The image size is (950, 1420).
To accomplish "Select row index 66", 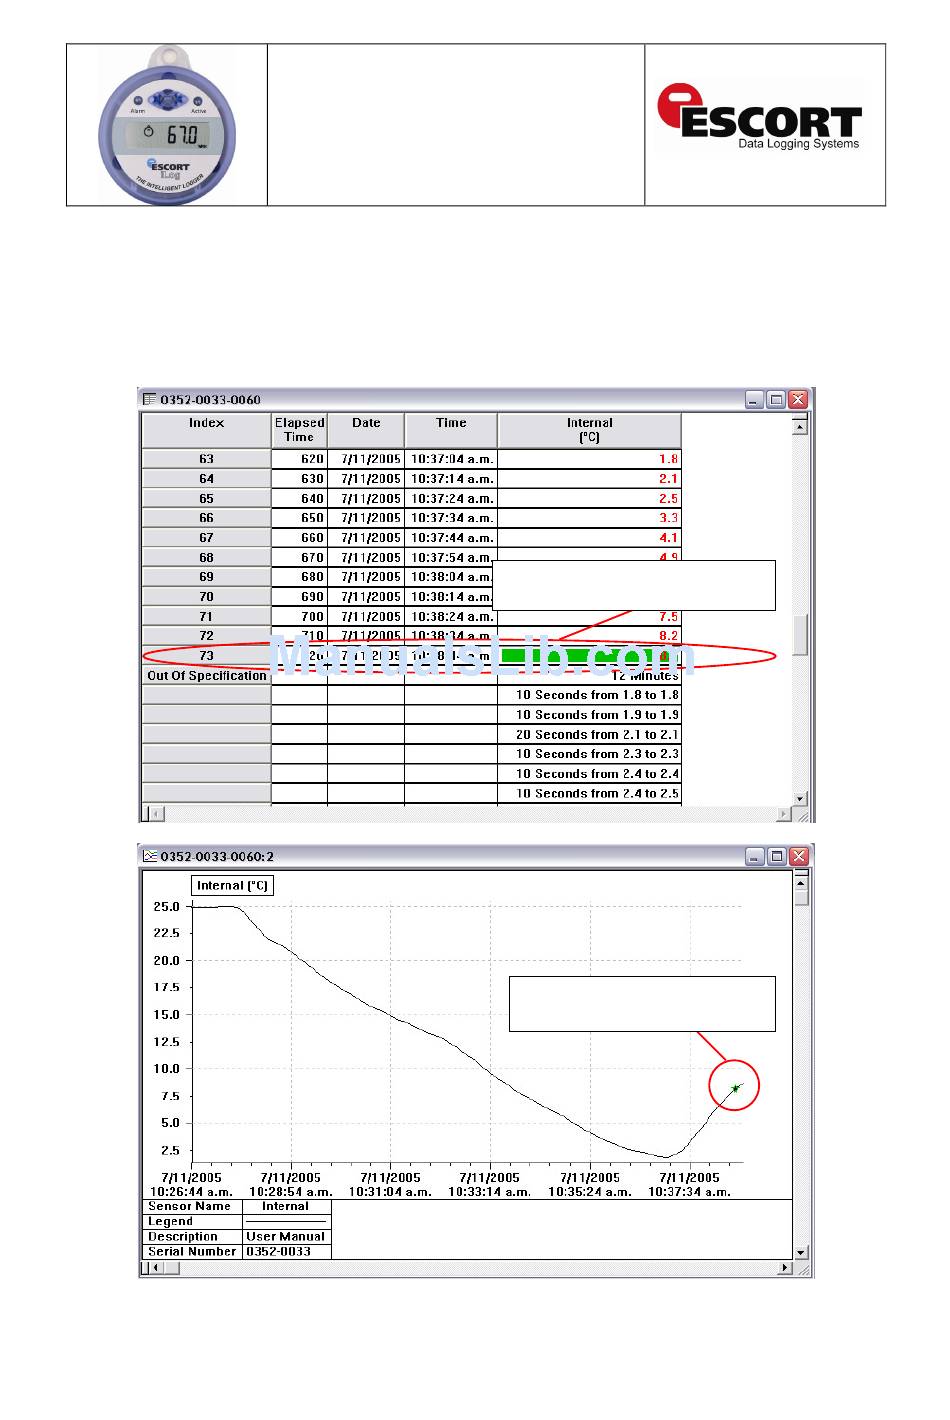I will pos(206,518).
